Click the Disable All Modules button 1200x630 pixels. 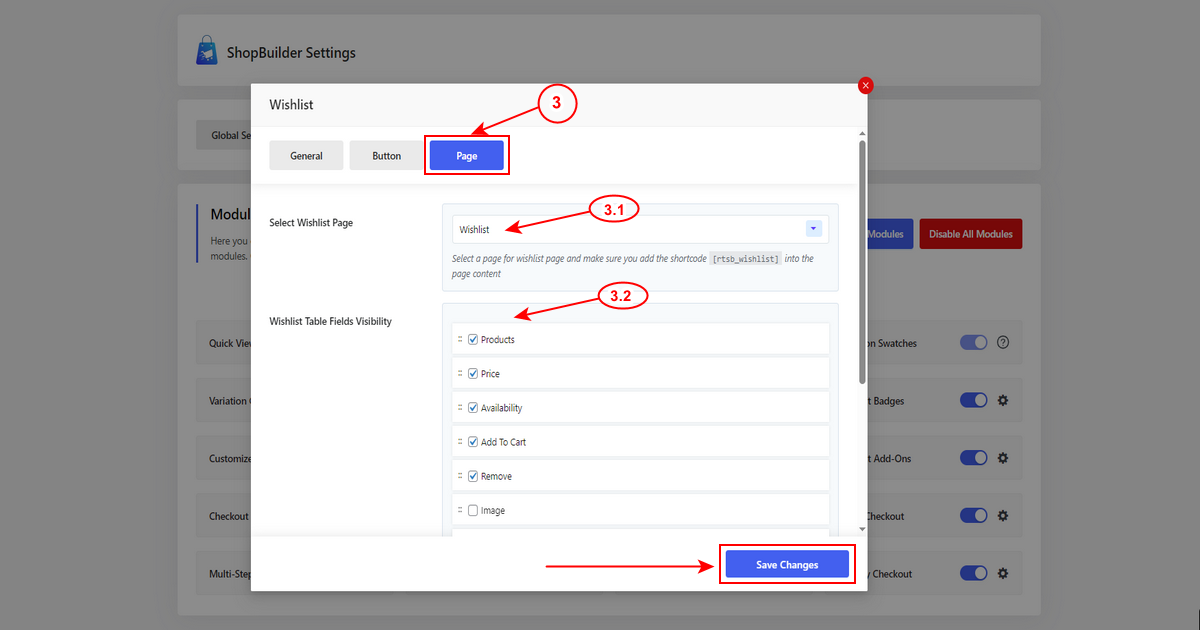point(970,234)
